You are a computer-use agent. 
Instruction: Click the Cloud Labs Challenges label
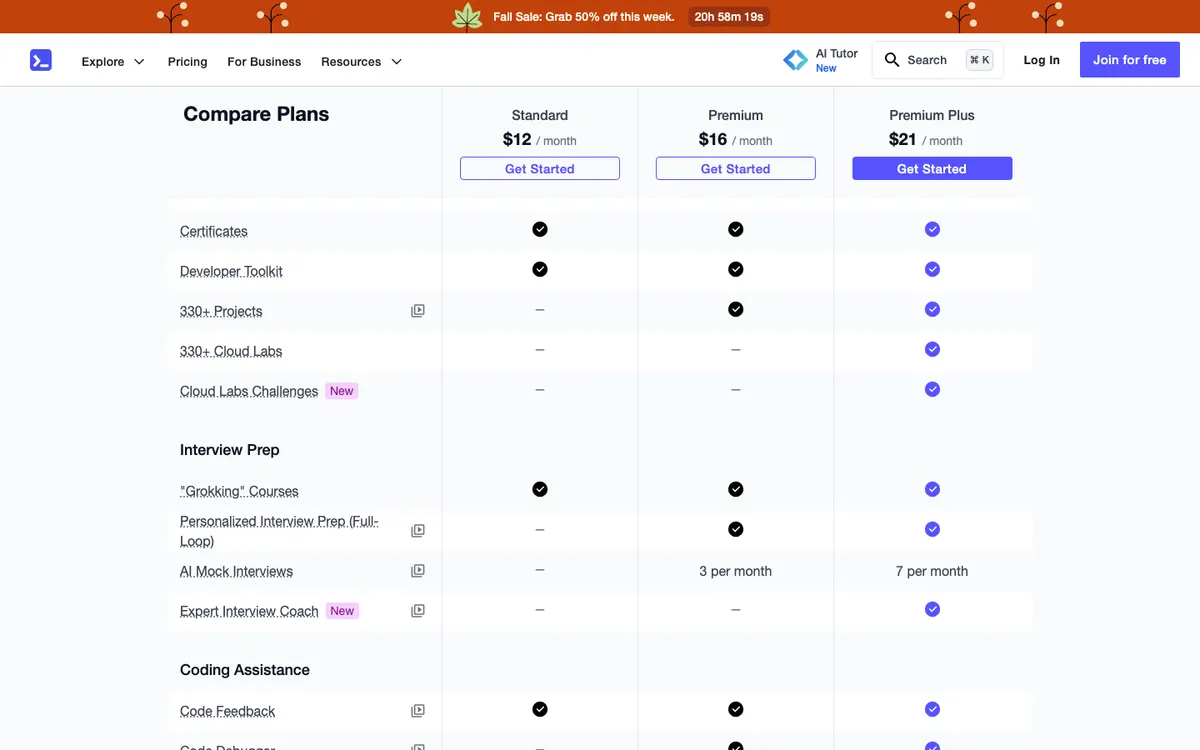coord(249,391)
